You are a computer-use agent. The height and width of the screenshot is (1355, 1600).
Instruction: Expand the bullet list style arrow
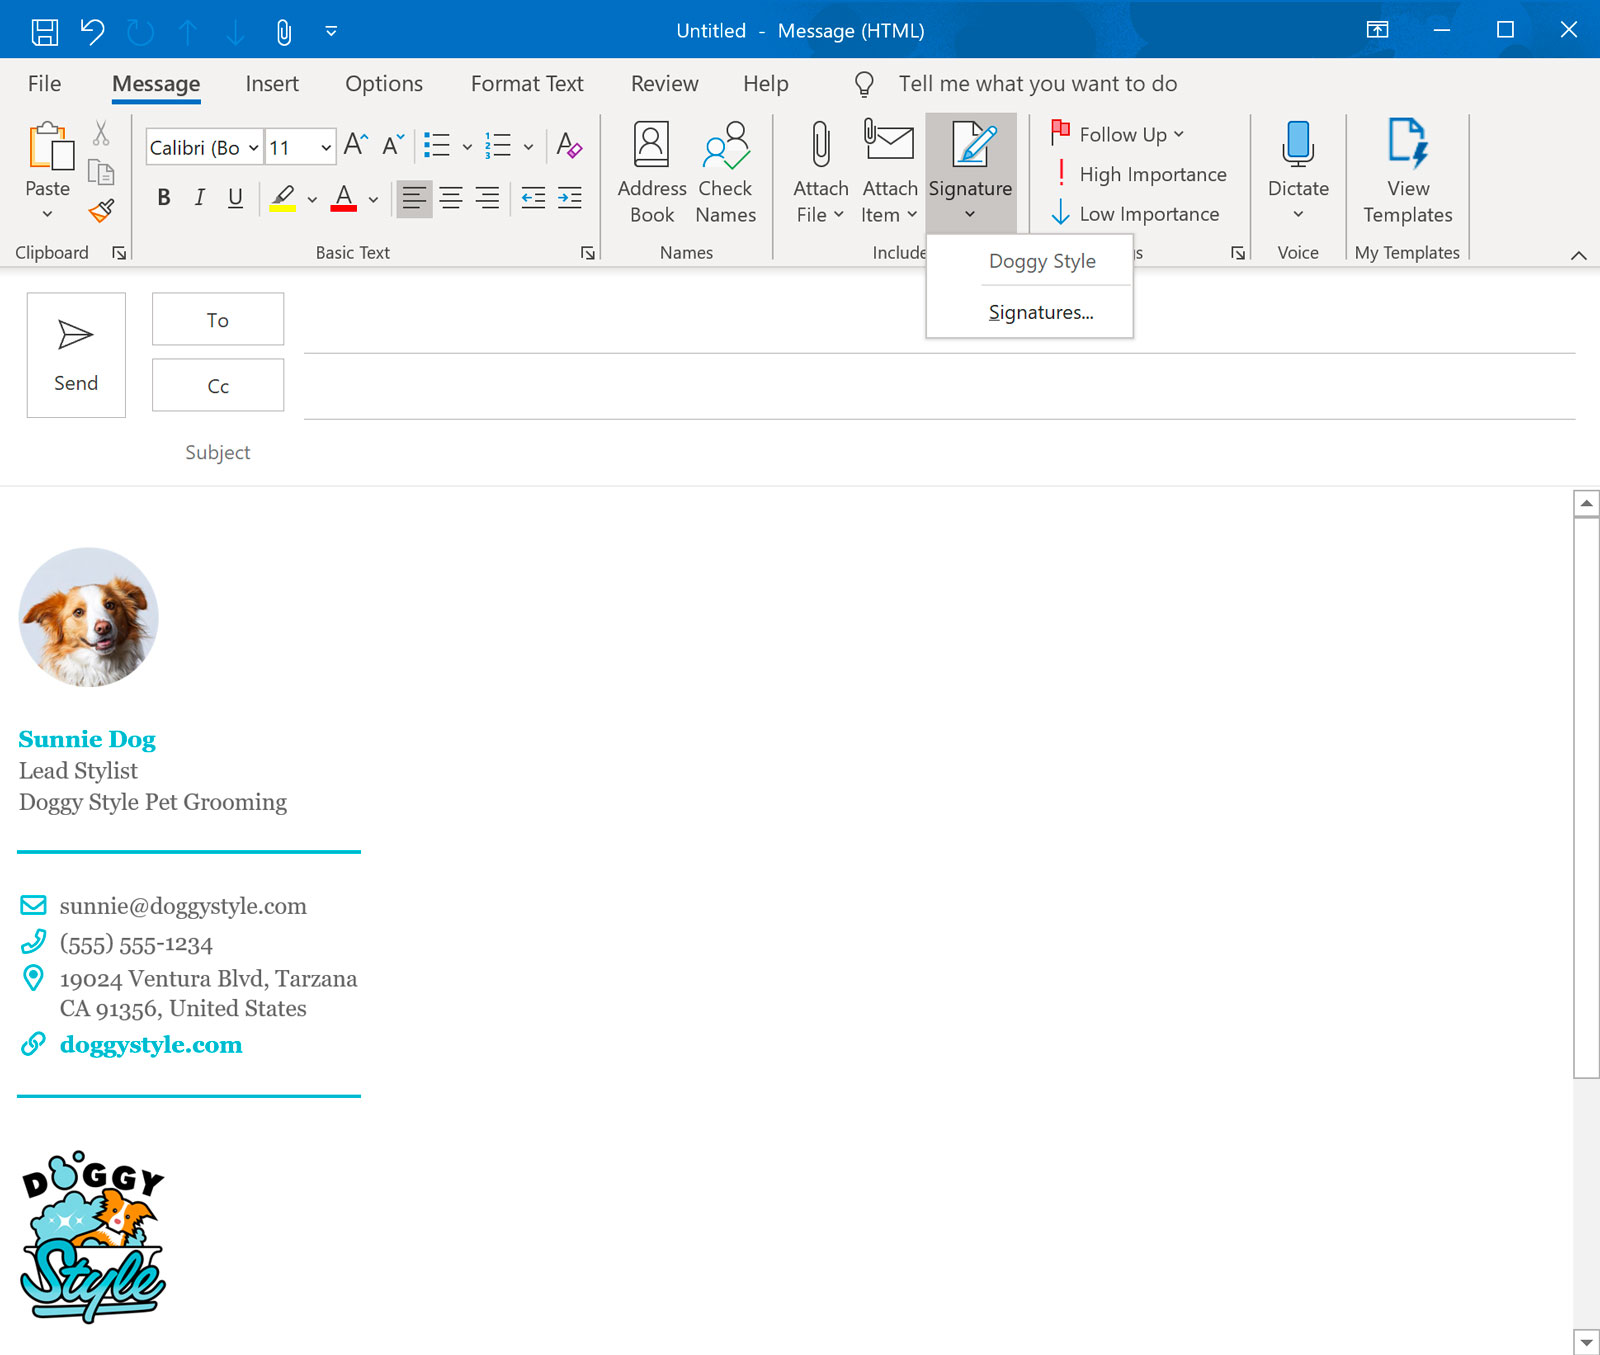[467, 147]
